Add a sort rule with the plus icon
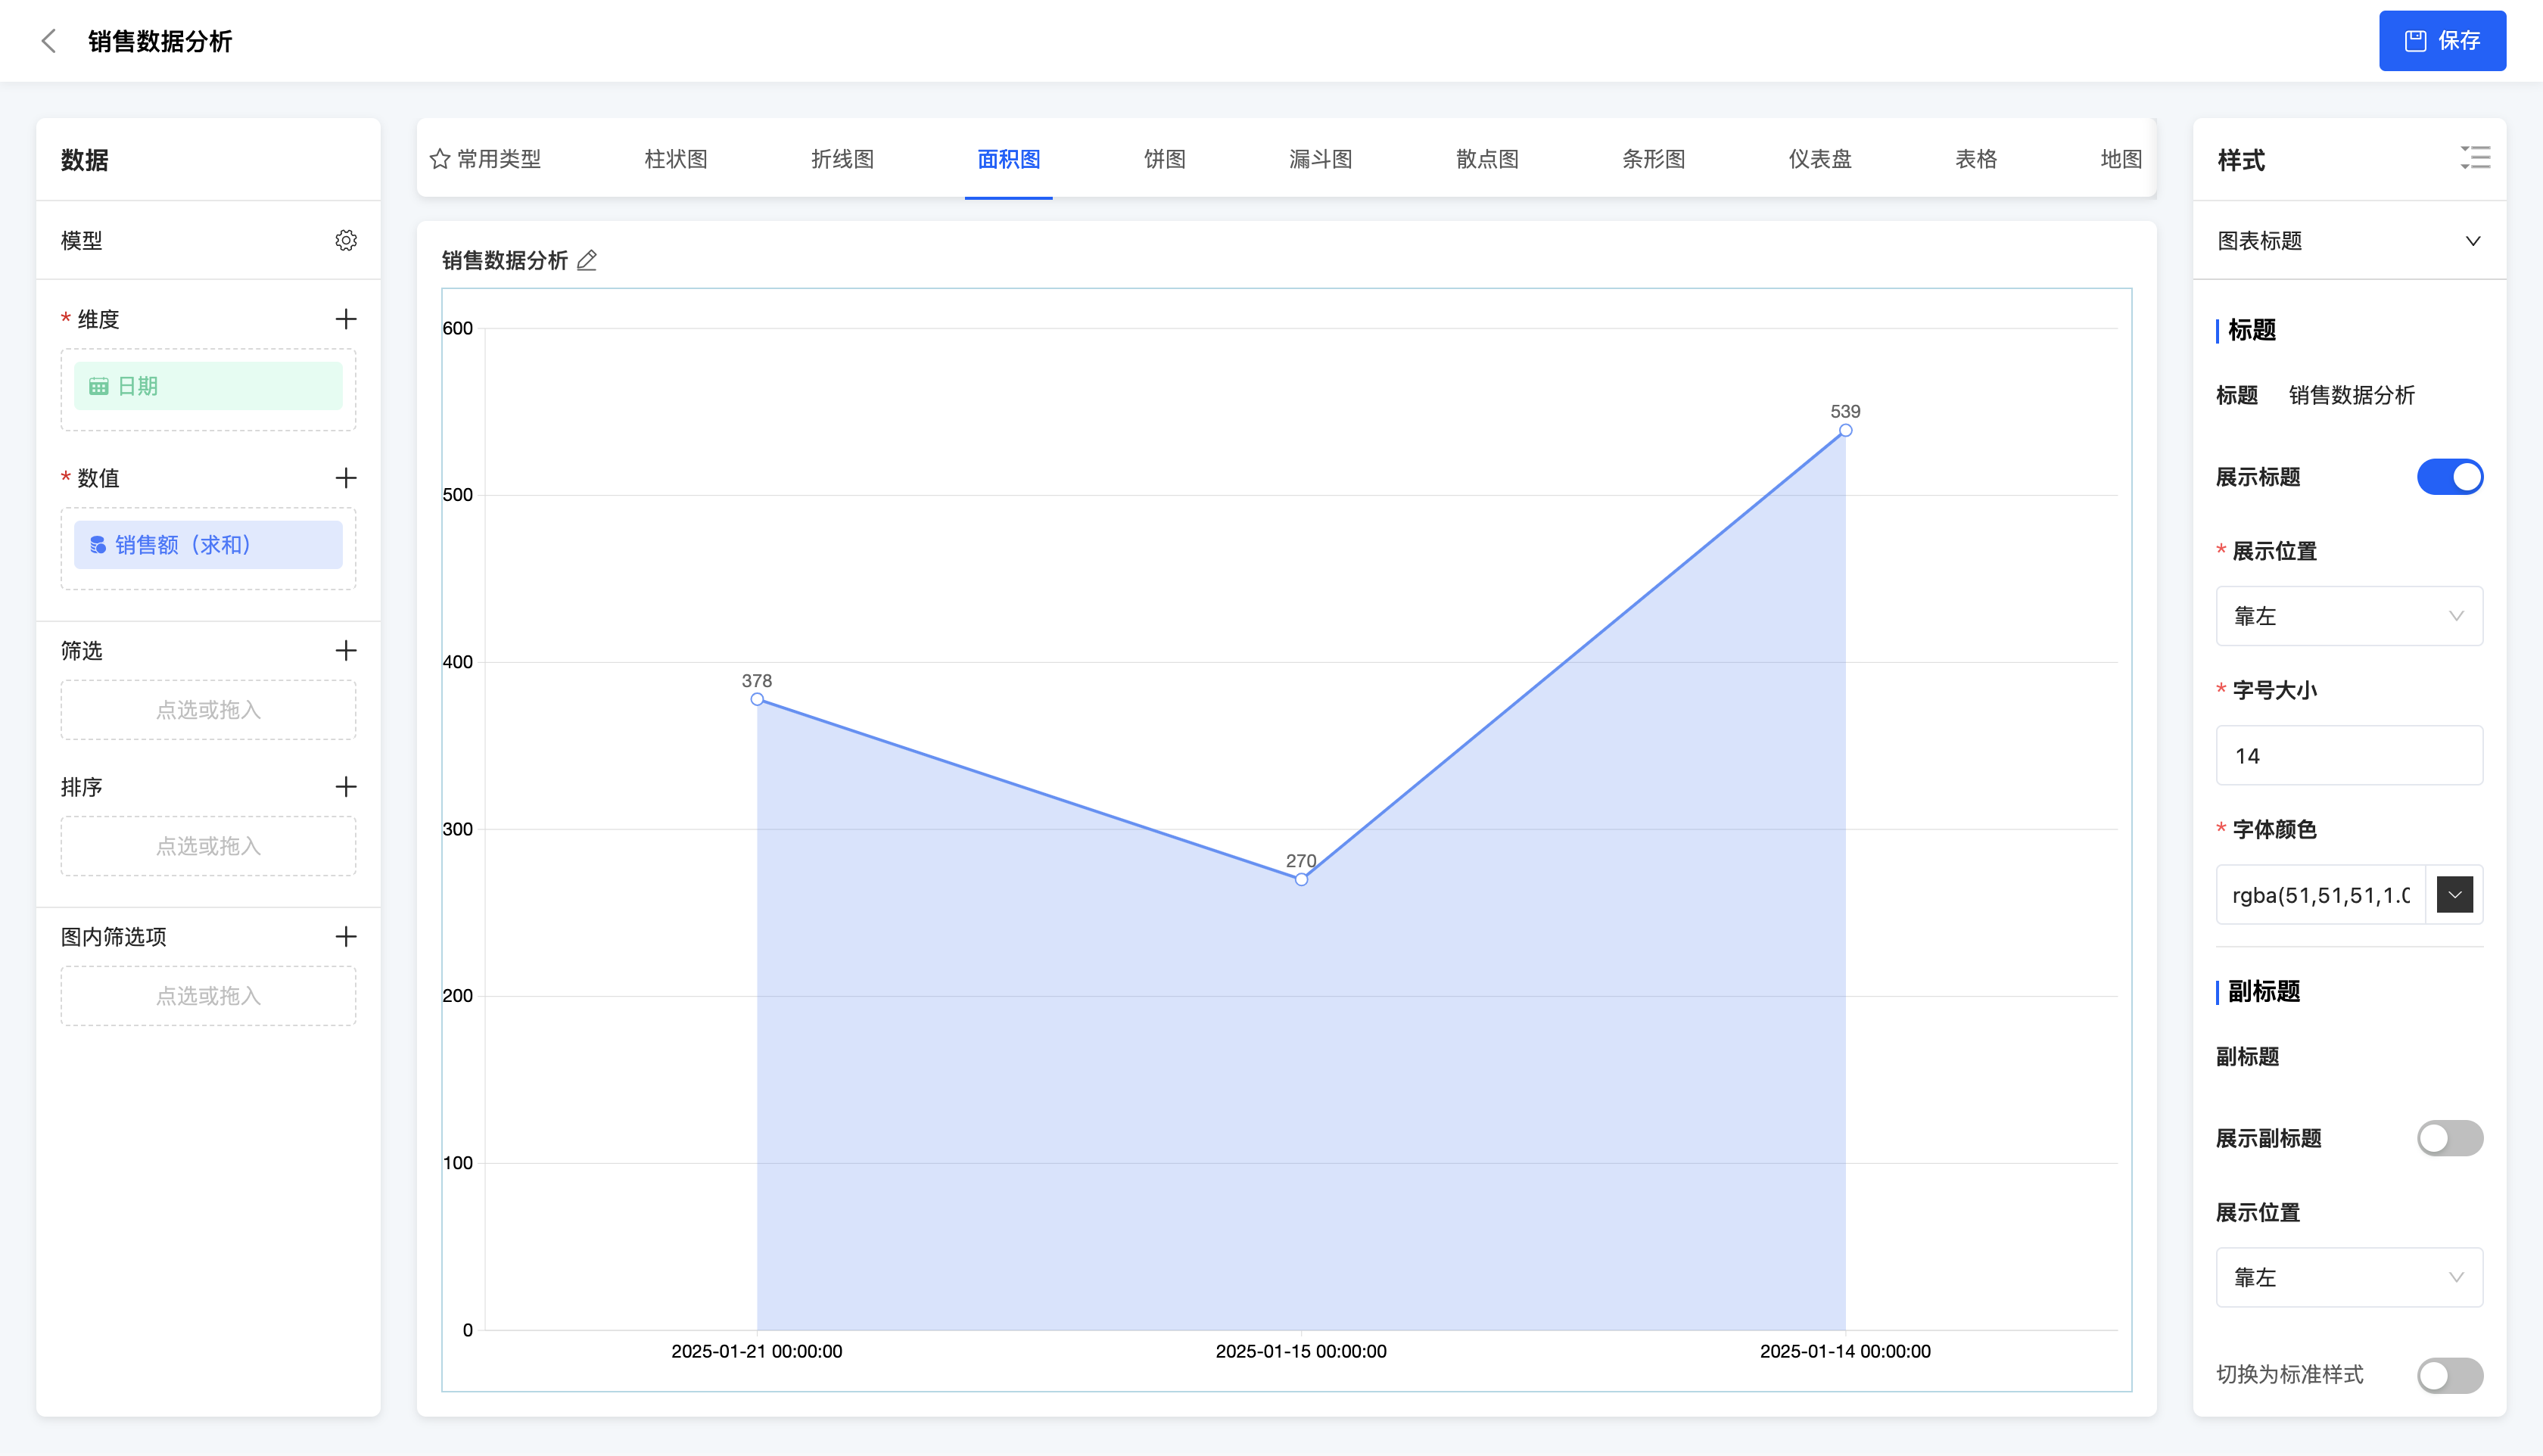Screen dimensions: 2543x1456 [x=345, y=787]
